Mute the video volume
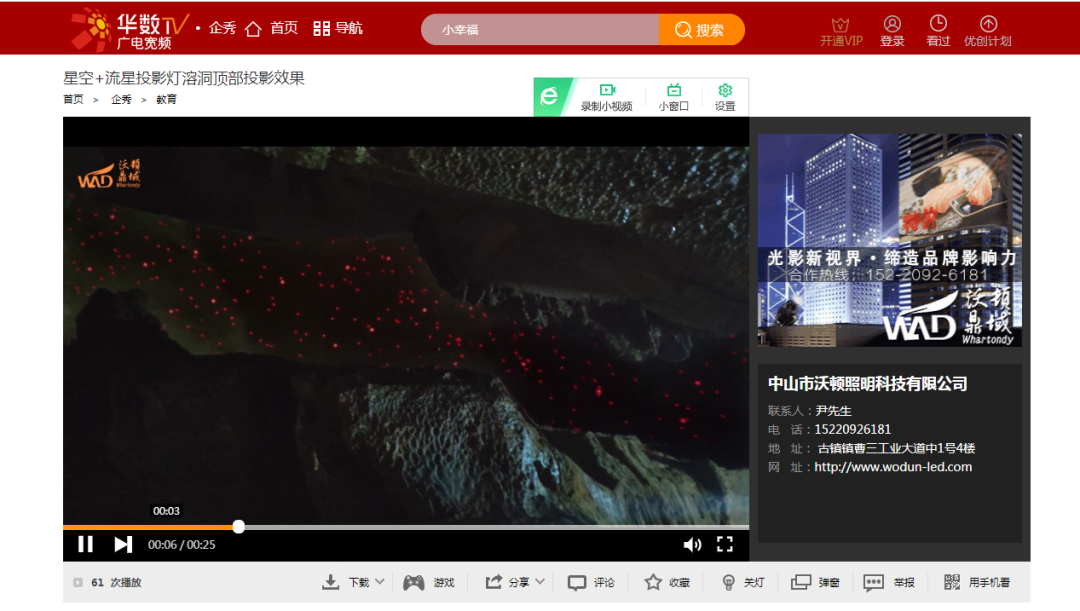Image resolution: width=1080 pixels, height=611 pixels. 692,545
